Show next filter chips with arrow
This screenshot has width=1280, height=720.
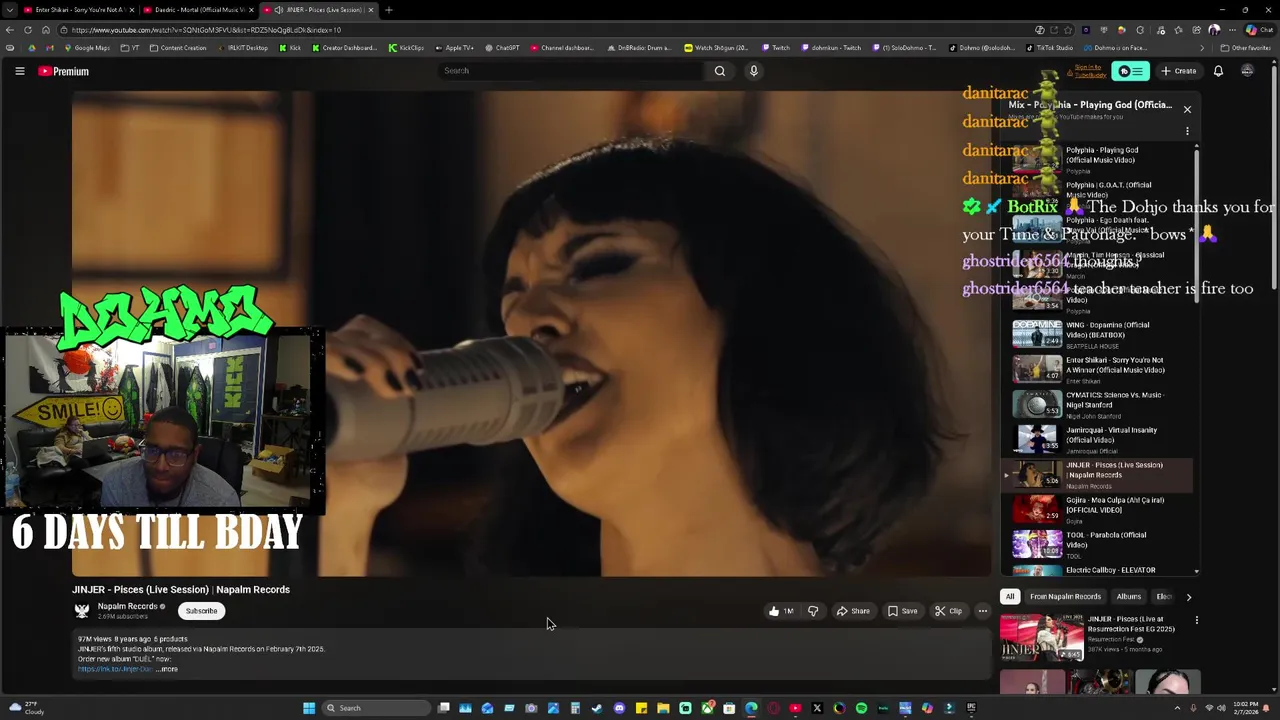click(x=1188, y=597)
